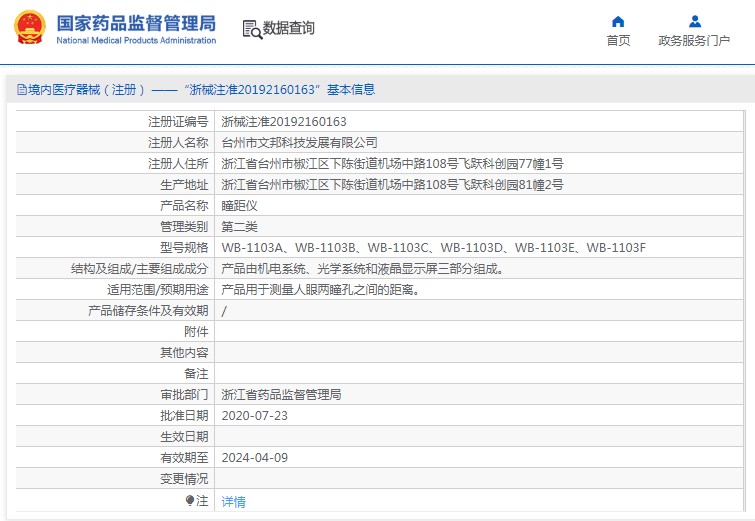The height and width of the screenshot is (521, 755).
Task: Select approval department 浙江省药品监督管理局
Action: 281,394
